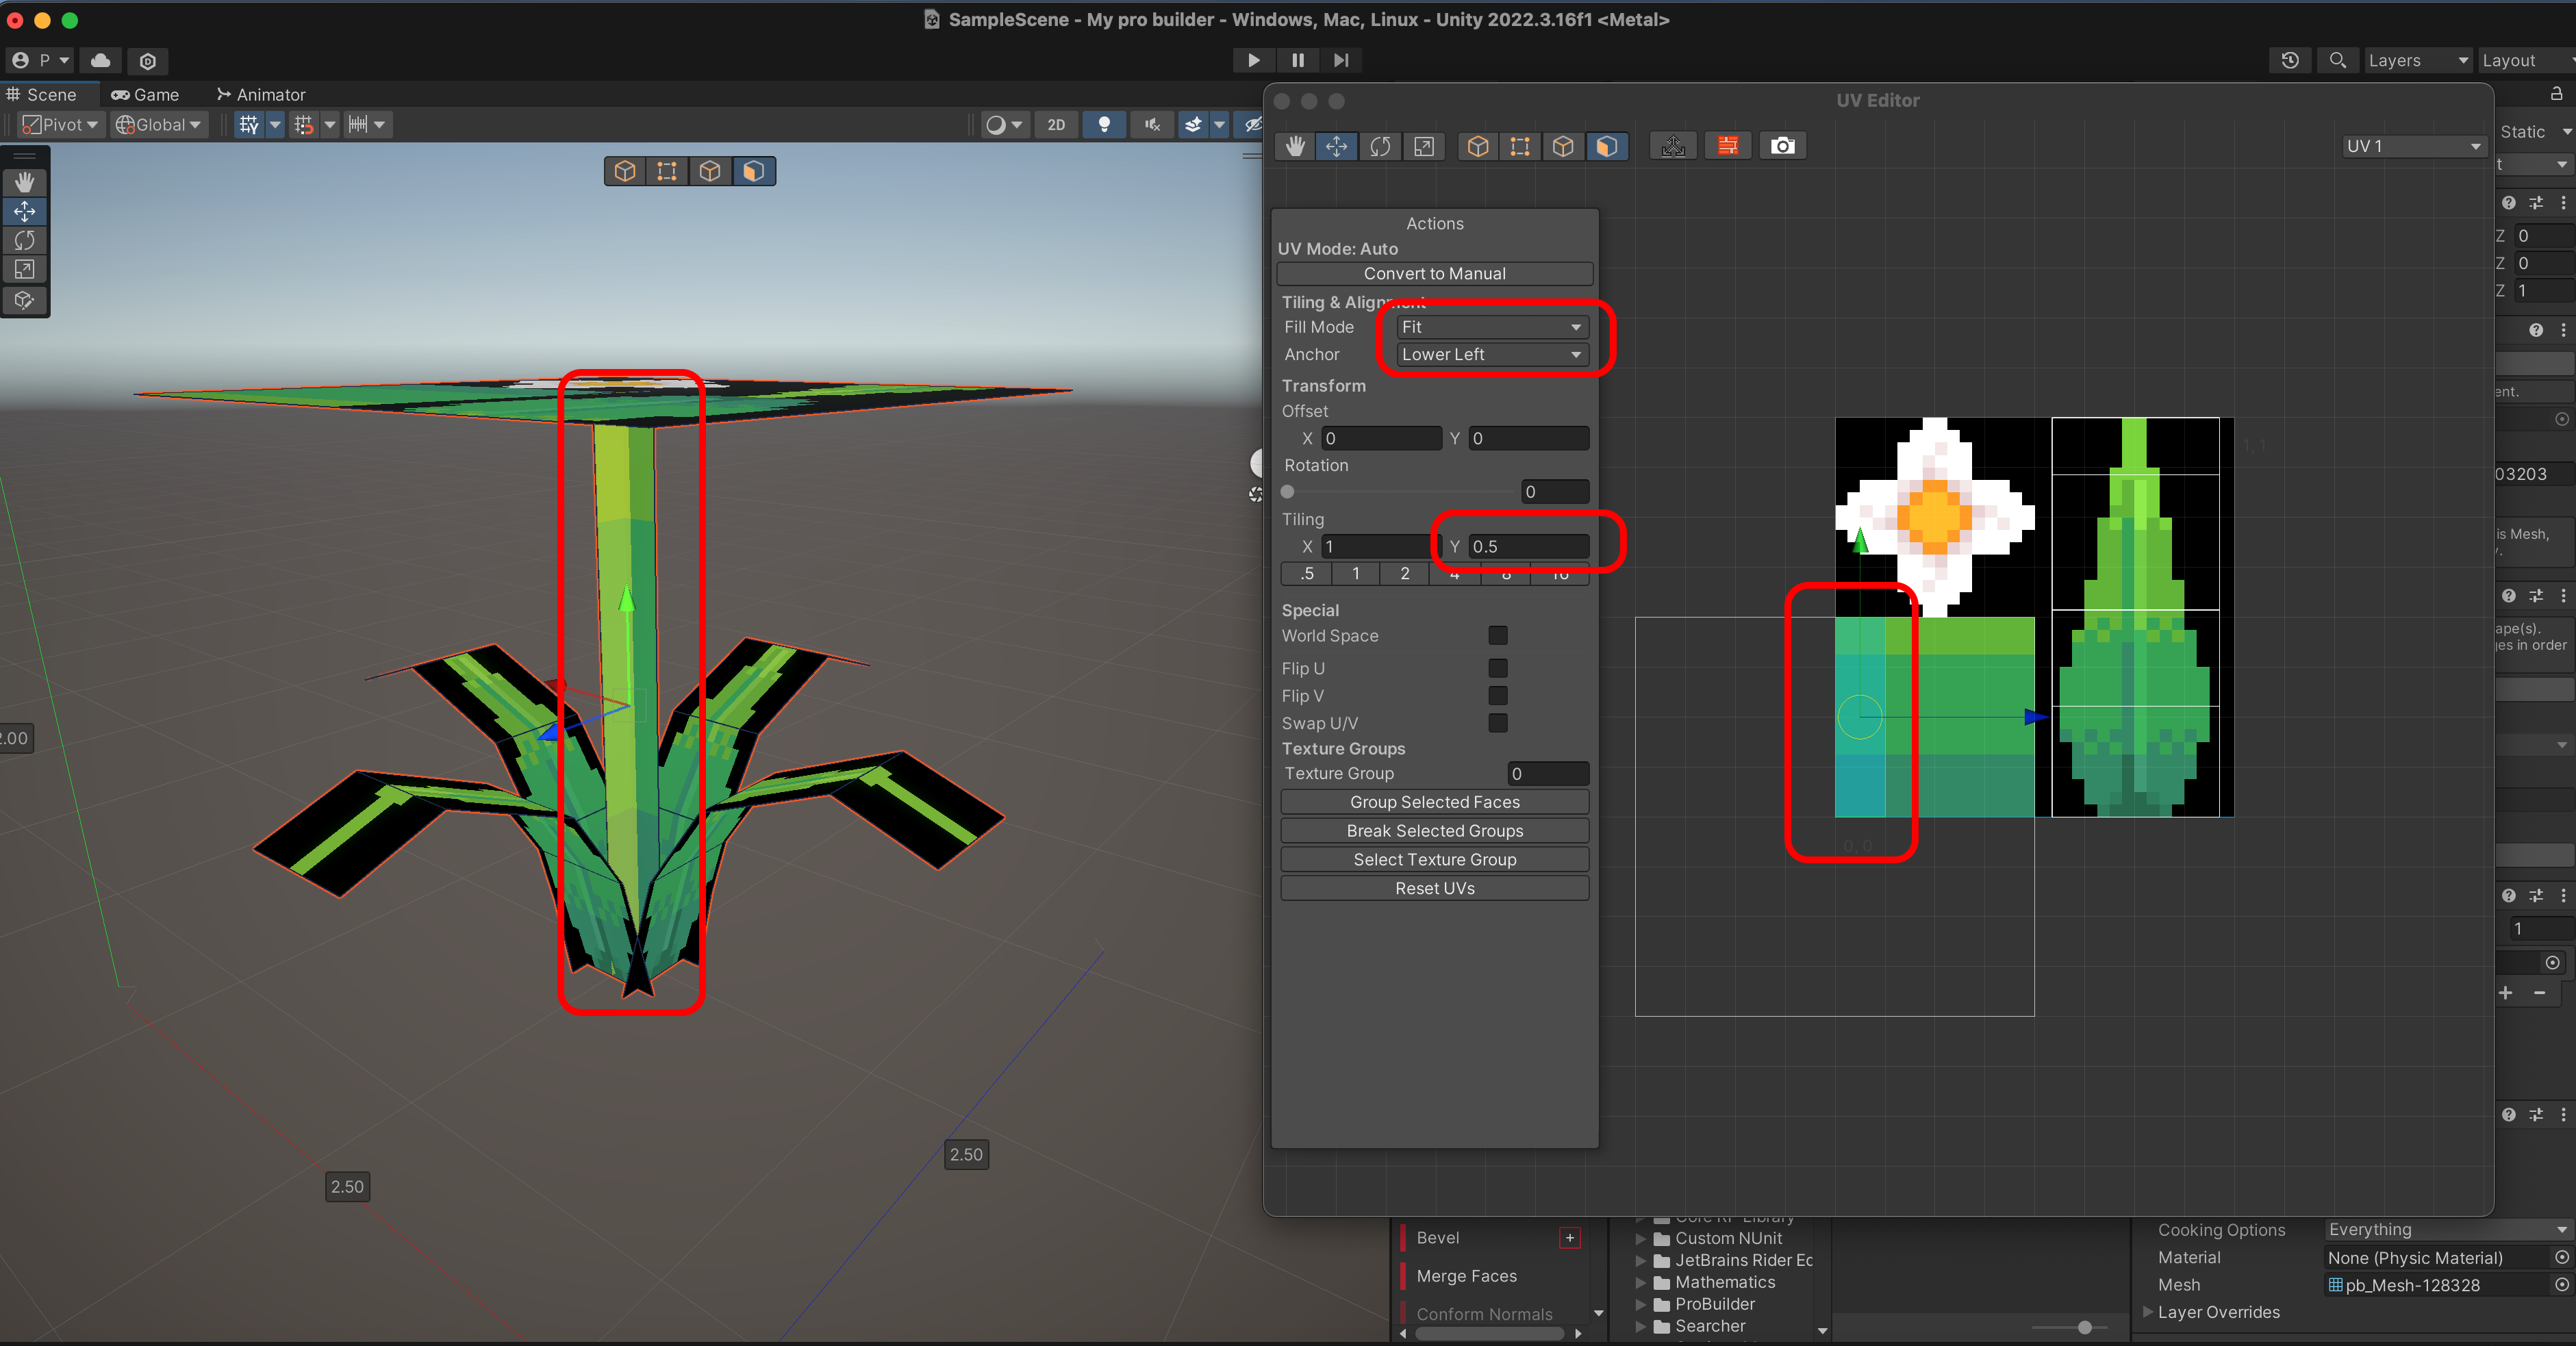Toggle the Swap U/V checkbox
Viewport: 2576px width, 1346px height.
pyautogui.click(x=1497, y=722)
